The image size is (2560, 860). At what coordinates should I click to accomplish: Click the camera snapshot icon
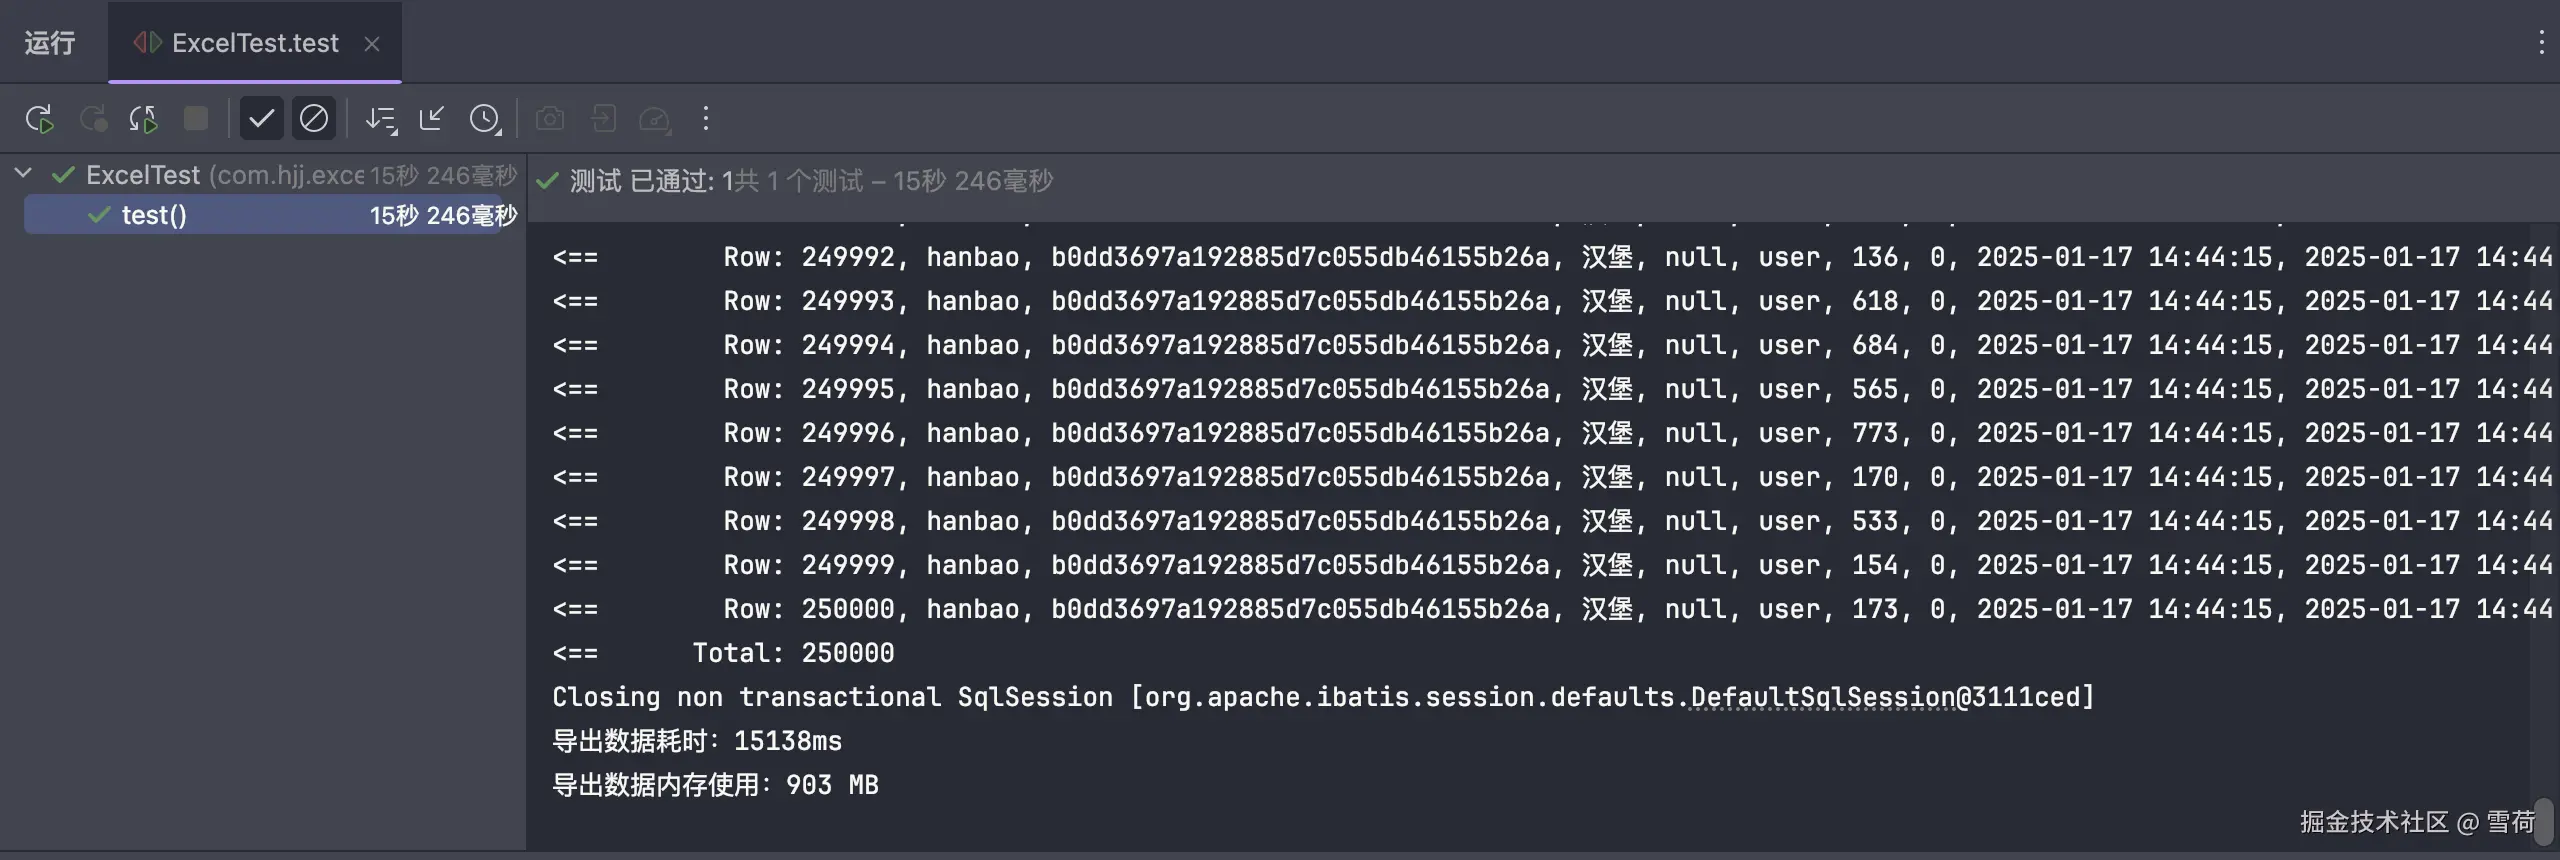point(550,119)
